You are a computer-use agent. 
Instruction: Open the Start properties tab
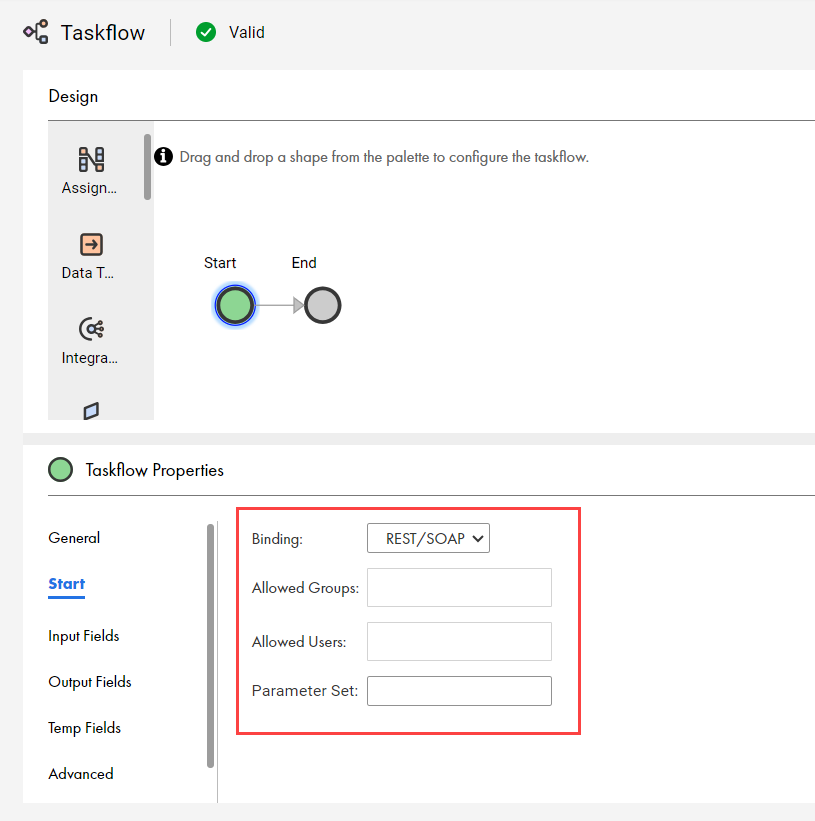(66, 584)
